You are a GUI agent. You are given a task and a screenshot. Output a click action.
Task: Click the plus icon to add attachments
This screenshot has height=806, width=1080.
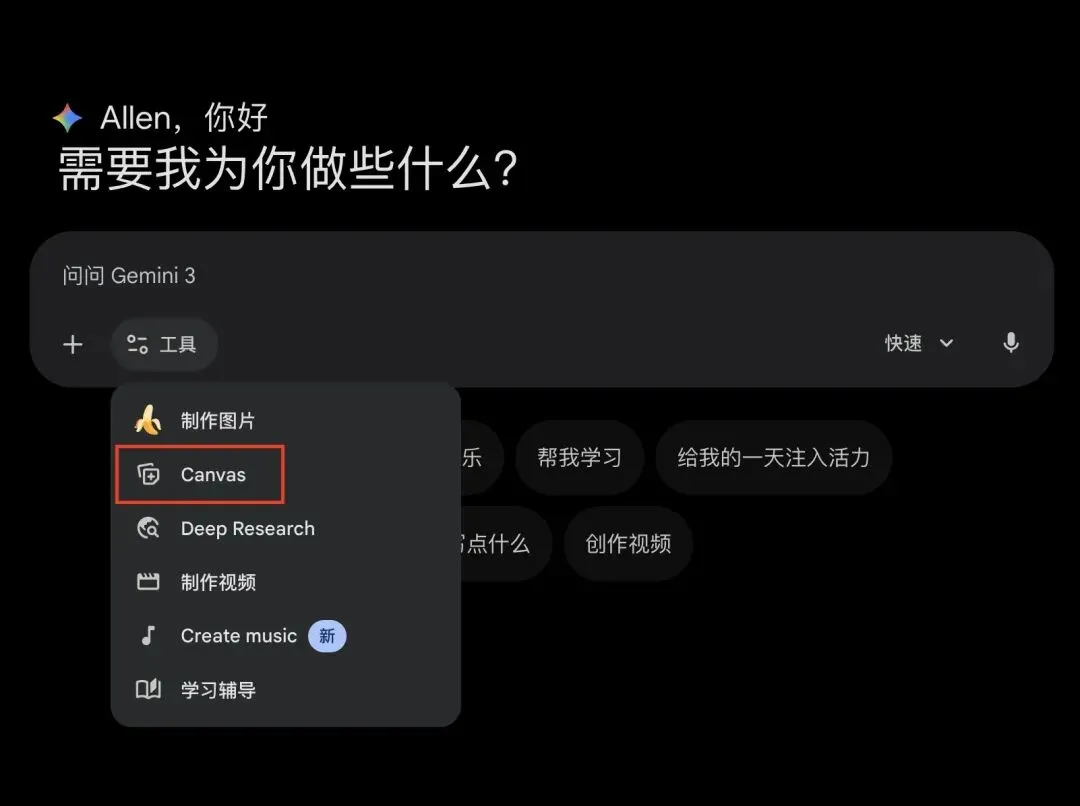click(x=72, y=344)
